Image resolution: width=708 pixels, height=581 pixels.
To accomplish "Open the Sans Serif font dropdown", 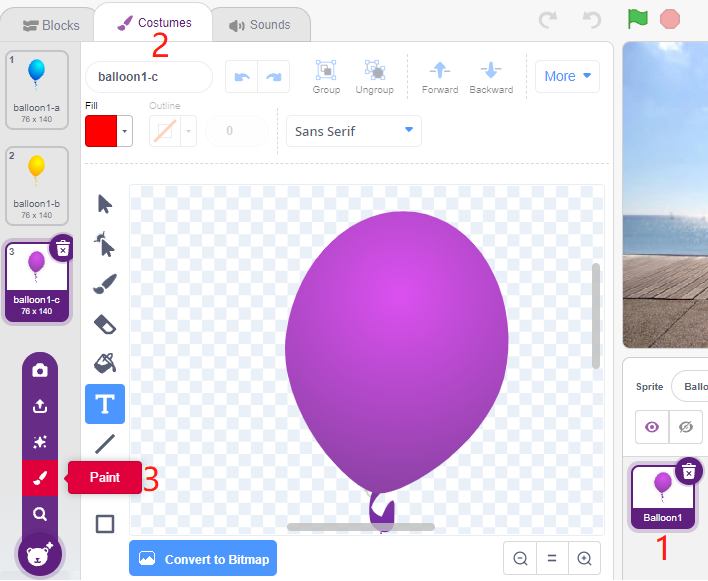I will coord(354,131).
